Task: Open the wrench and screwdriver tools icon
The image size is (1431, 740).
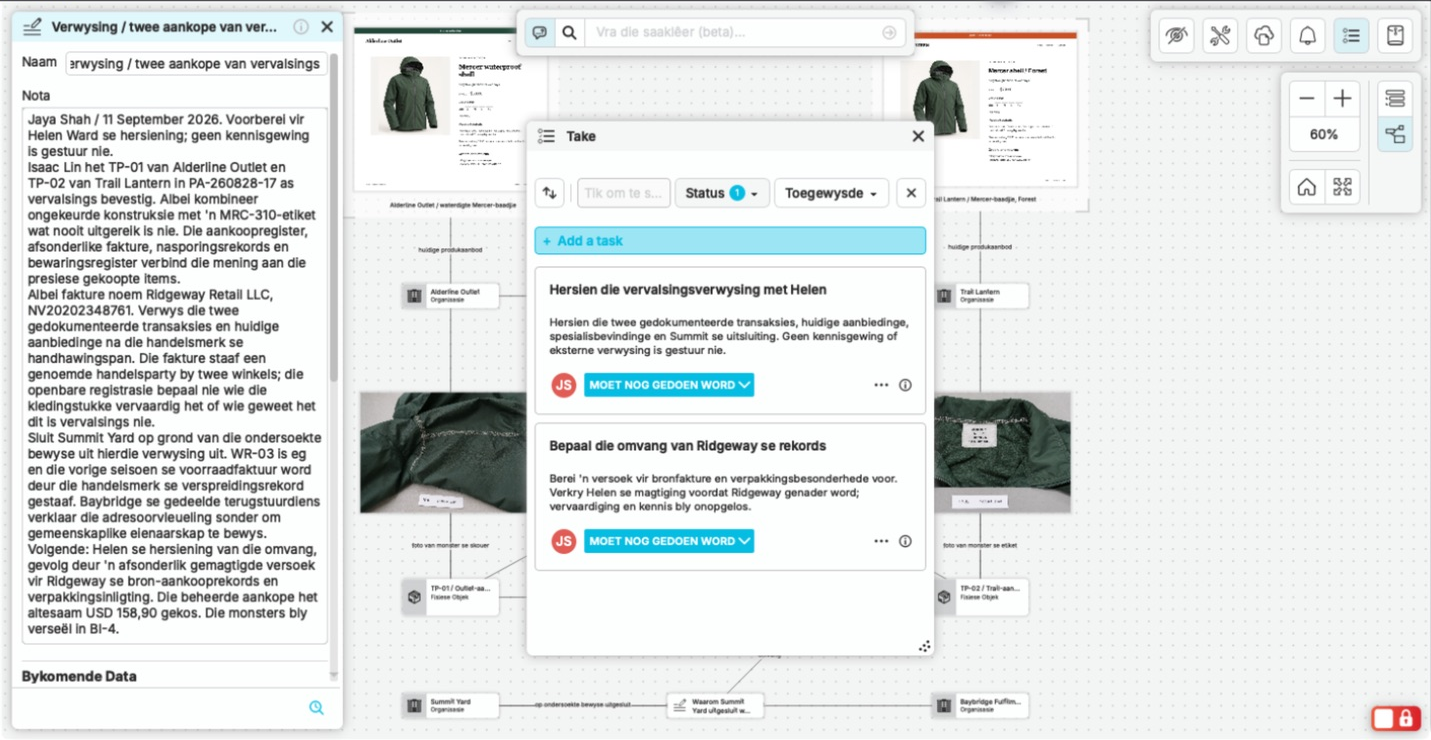Action: click(x=1220, y=36)
